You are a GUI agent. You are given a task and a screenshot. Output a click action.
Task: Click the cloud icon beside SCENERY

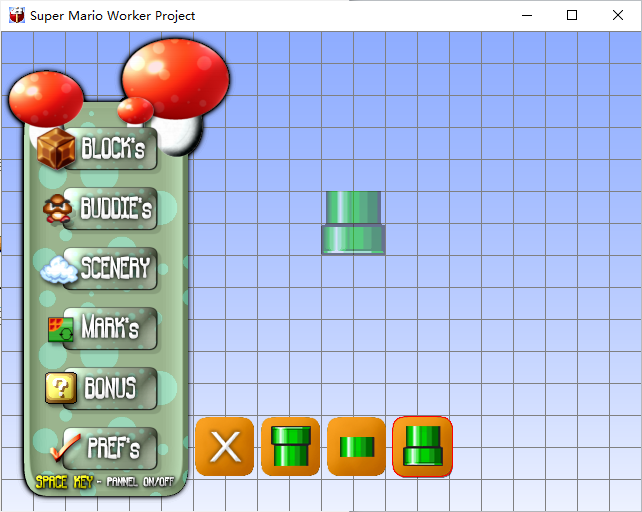pos(59,270)
